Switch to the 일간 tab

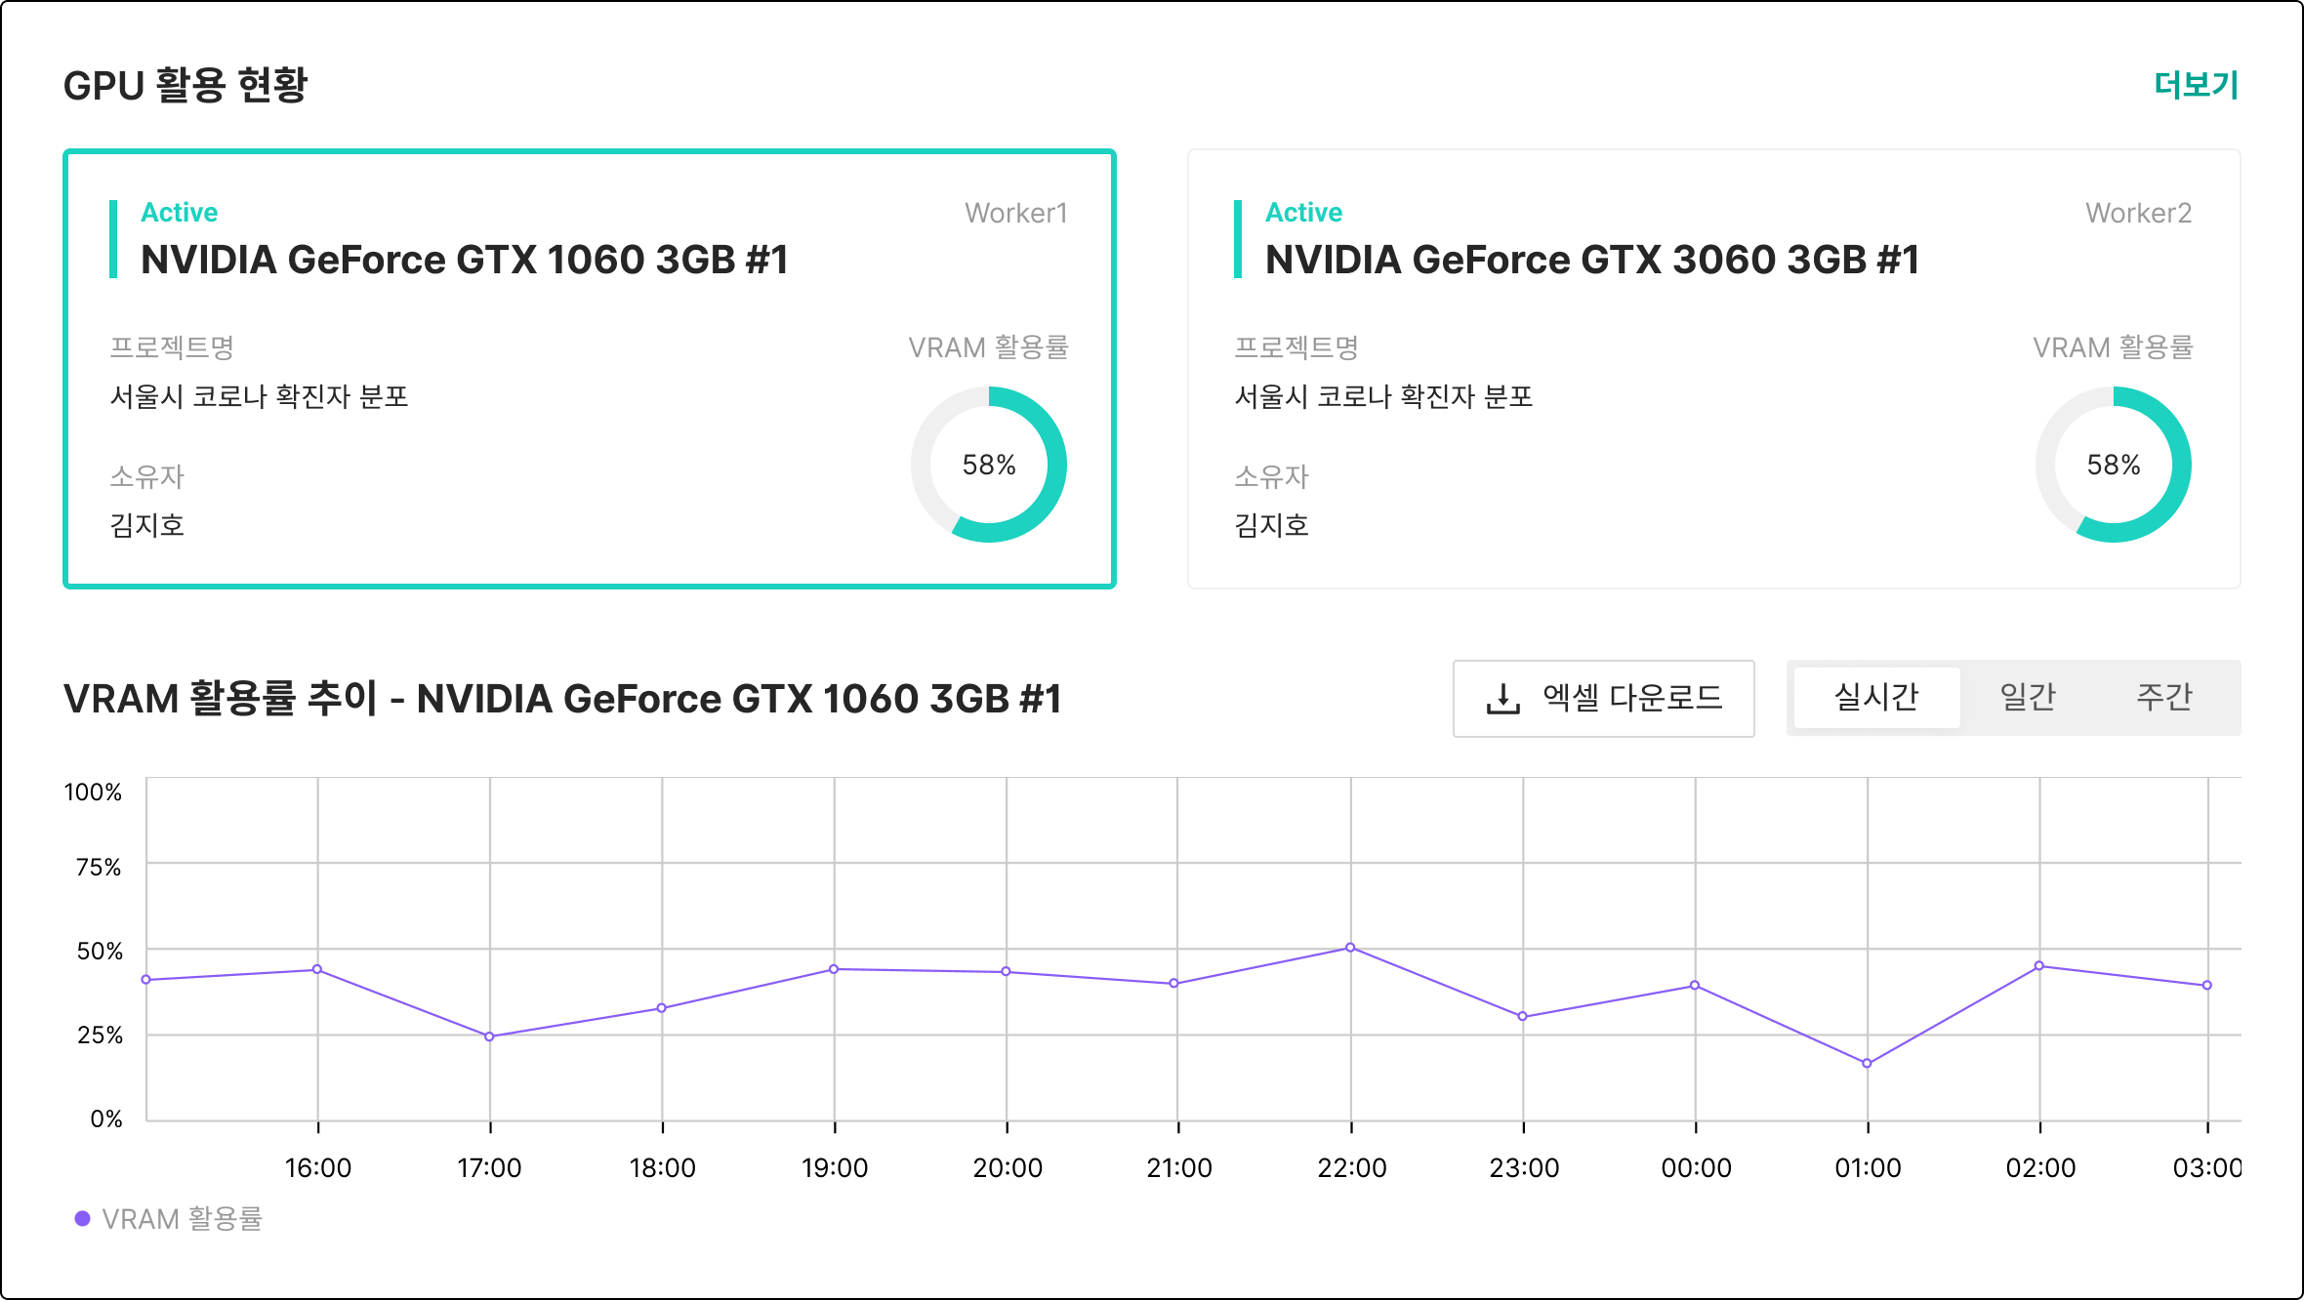click(2026, 697)
